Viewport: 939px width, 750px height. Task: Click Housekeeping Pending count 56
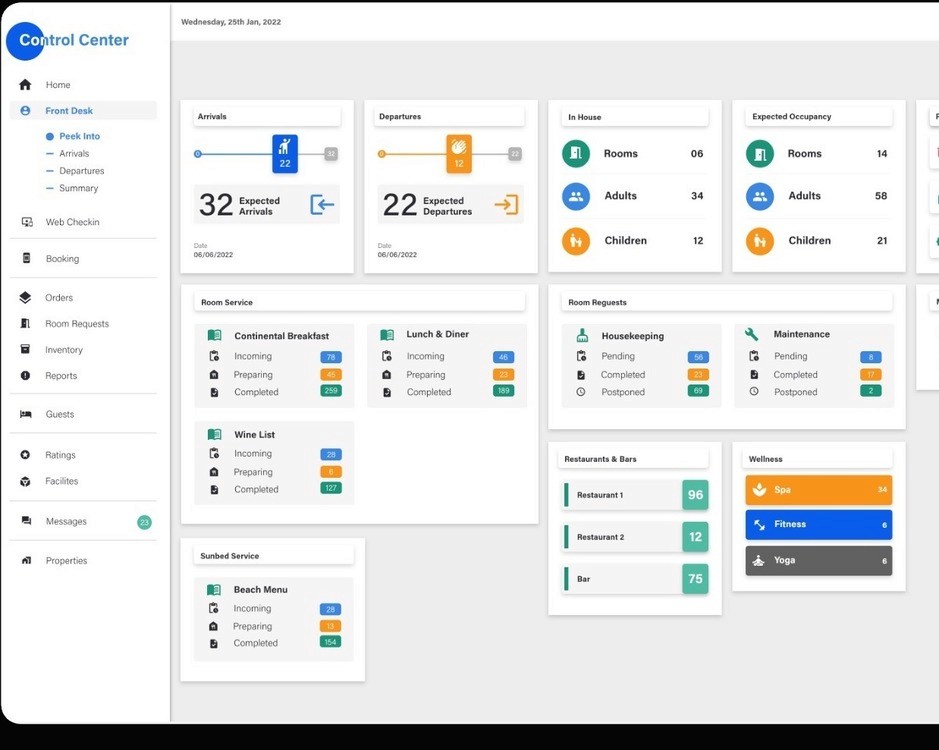click(698, 357)
